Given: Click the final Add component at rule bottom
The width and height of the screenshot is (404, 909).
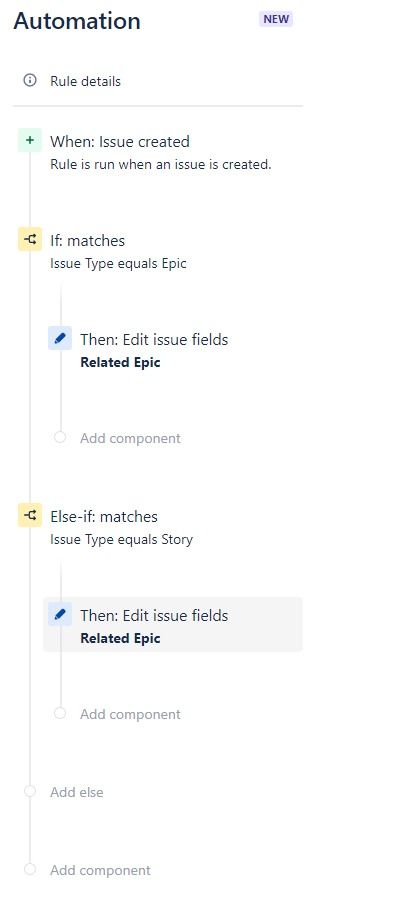Looking at the screenshot, I should tap(100, 870).
